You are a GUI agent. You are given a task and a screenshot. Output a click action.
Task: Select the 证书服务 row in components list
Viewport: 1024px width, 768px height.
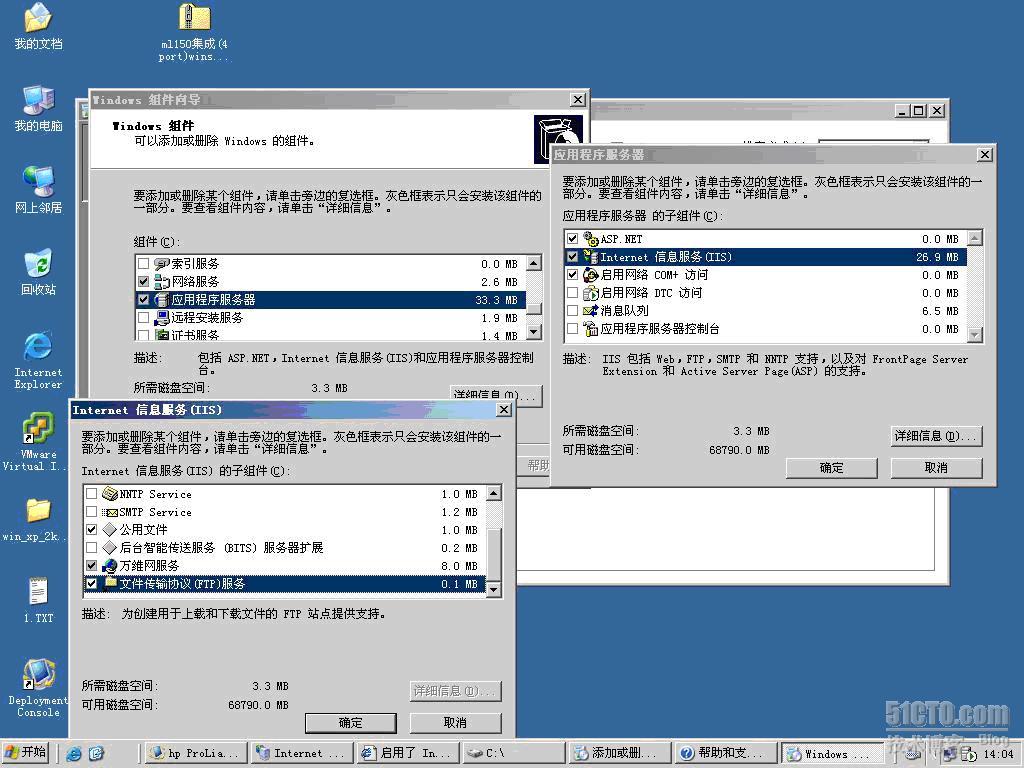click(330, 334)
